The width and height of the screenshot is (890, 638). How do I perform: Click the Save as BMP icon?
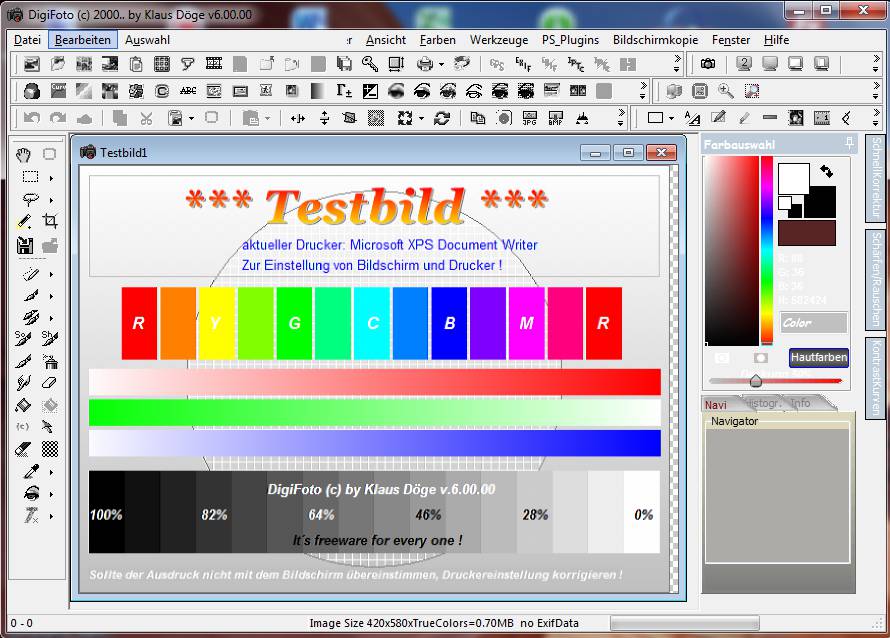tap(556, 118)
